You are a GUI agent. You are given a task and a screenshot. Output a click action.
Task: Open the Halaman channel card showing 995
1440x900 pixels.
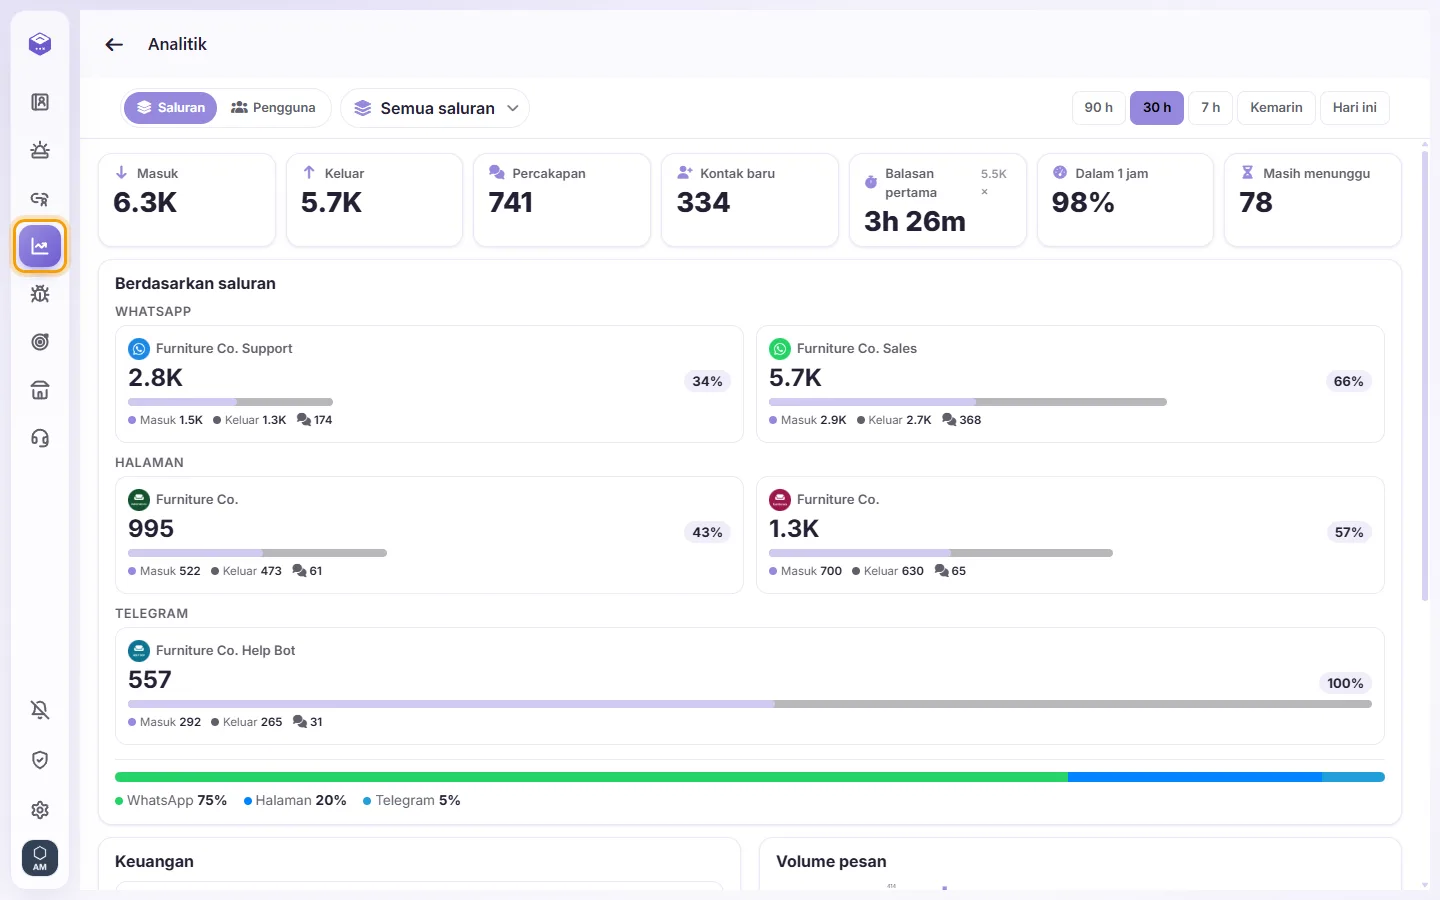430,535
